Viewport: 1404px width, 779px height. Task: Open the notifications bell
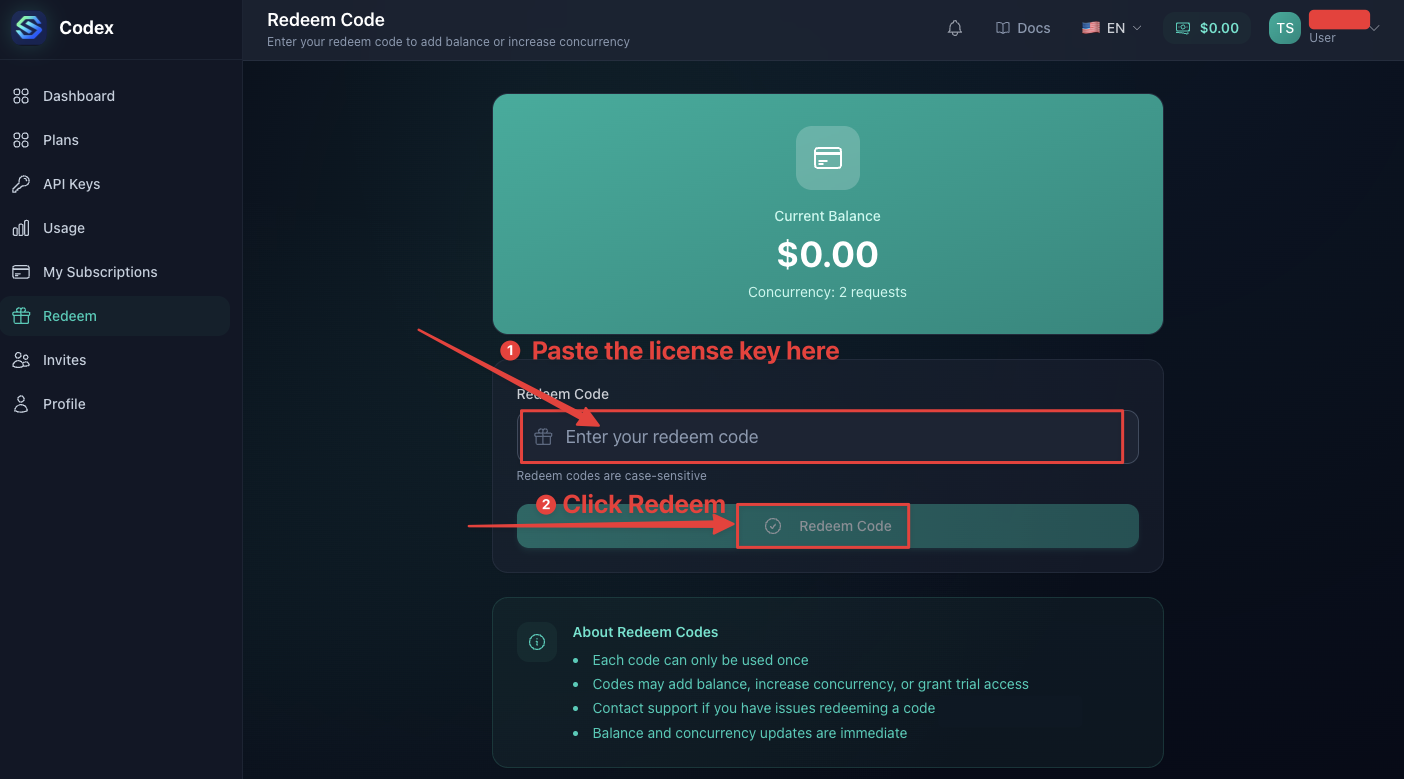pyautogui.click(x=955, y=28)
